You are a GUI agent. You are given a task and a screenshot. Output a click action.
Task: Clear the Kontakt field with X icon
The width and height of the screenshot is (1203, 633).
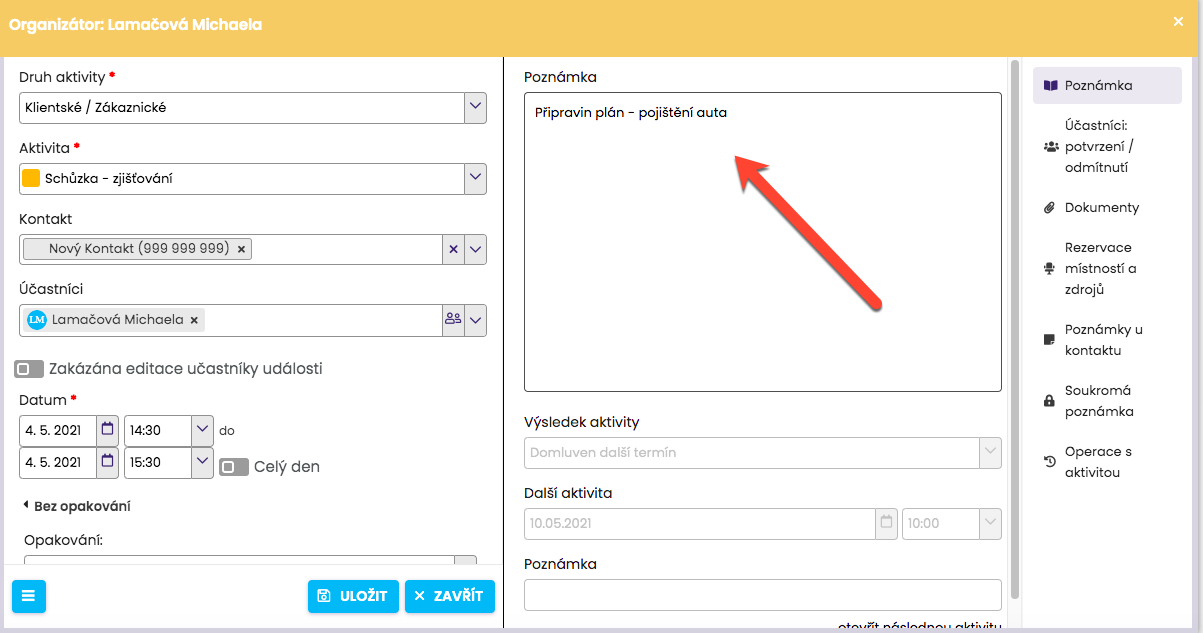(x=453, y=249)
